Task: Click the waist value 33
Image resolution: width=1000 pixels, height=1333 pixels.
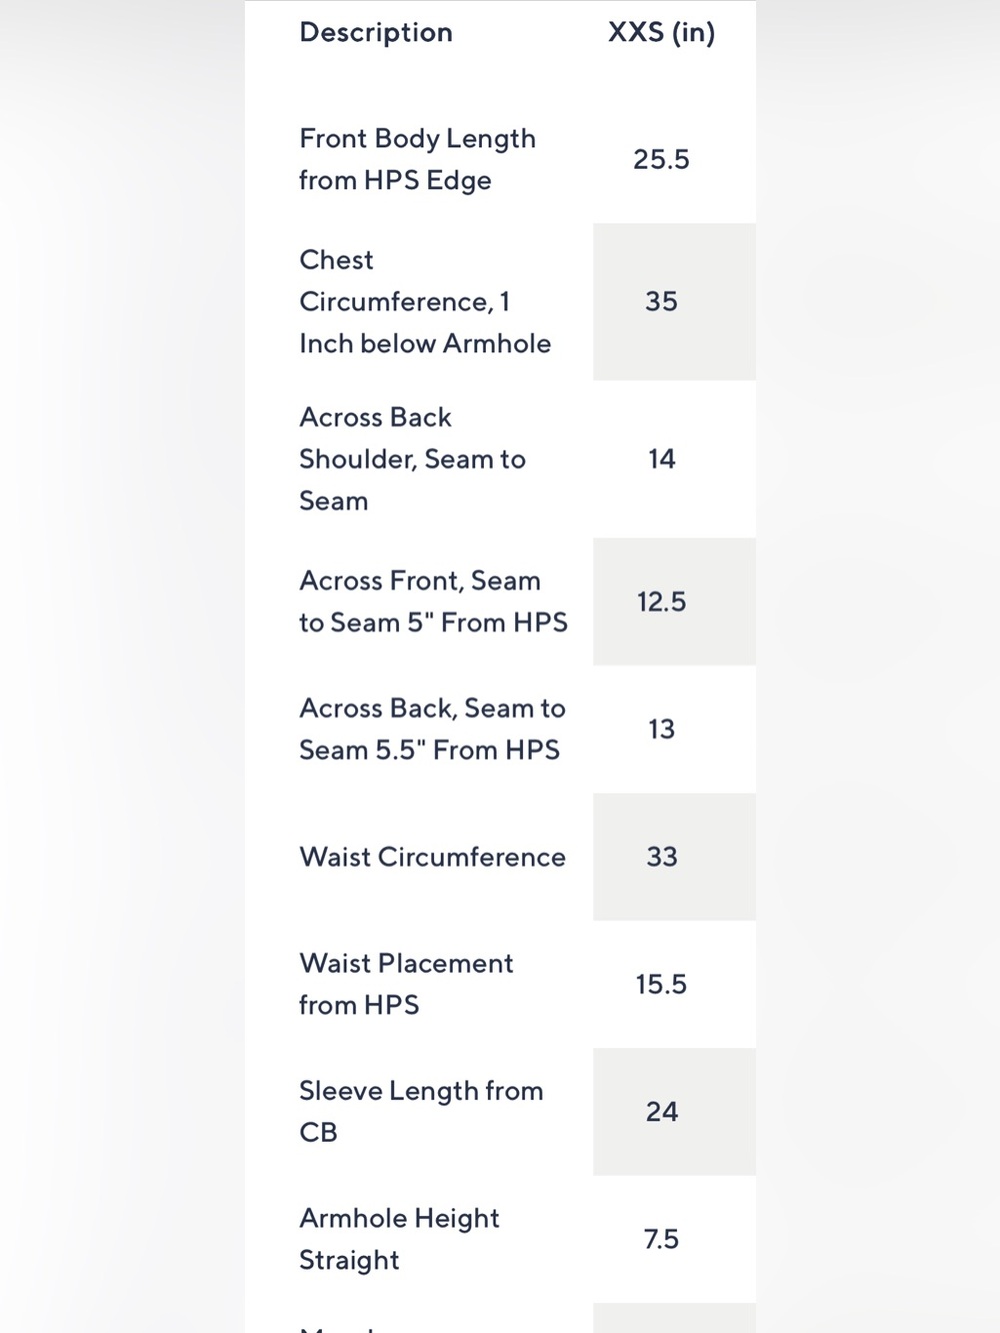Action: pos(661,857)
